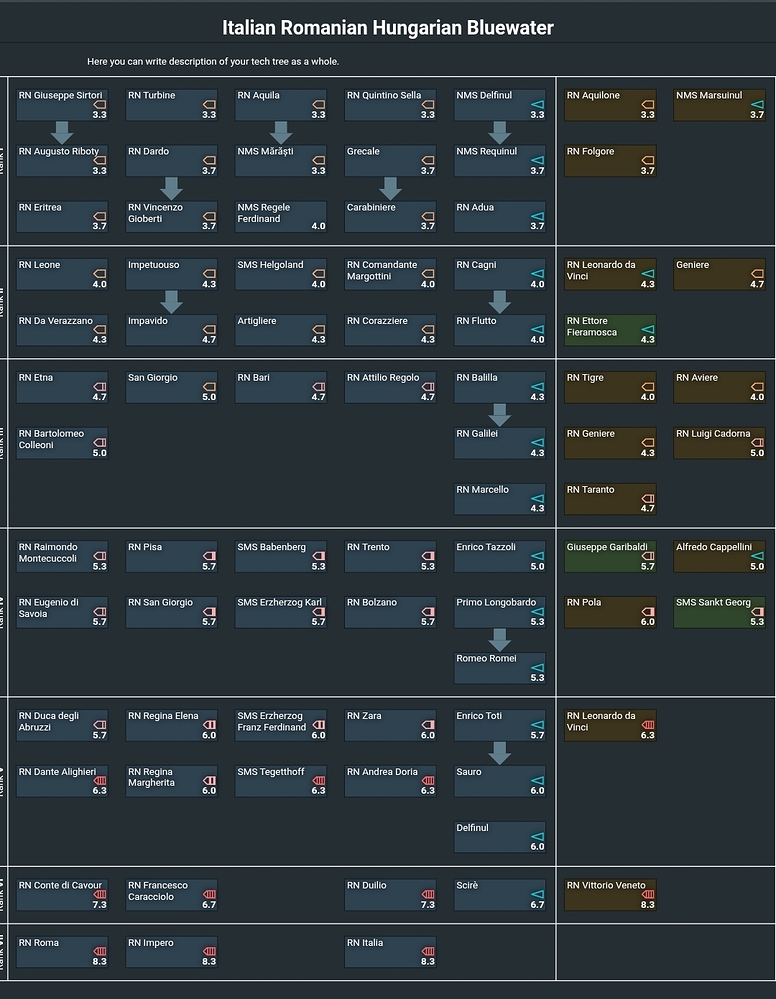Click the submarine icon on Scirè card
The height and width of the screenshot is (999, 776).
coord(537,893)
